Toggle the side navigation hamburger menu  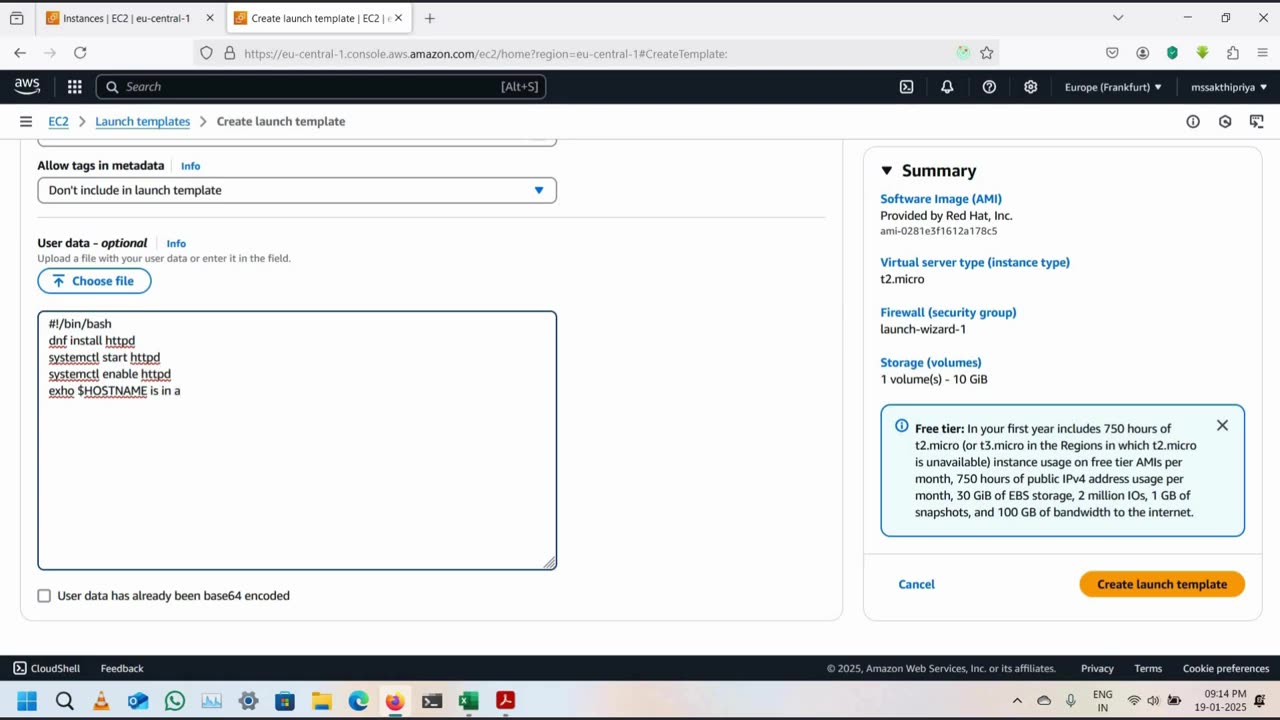point(26,121)
